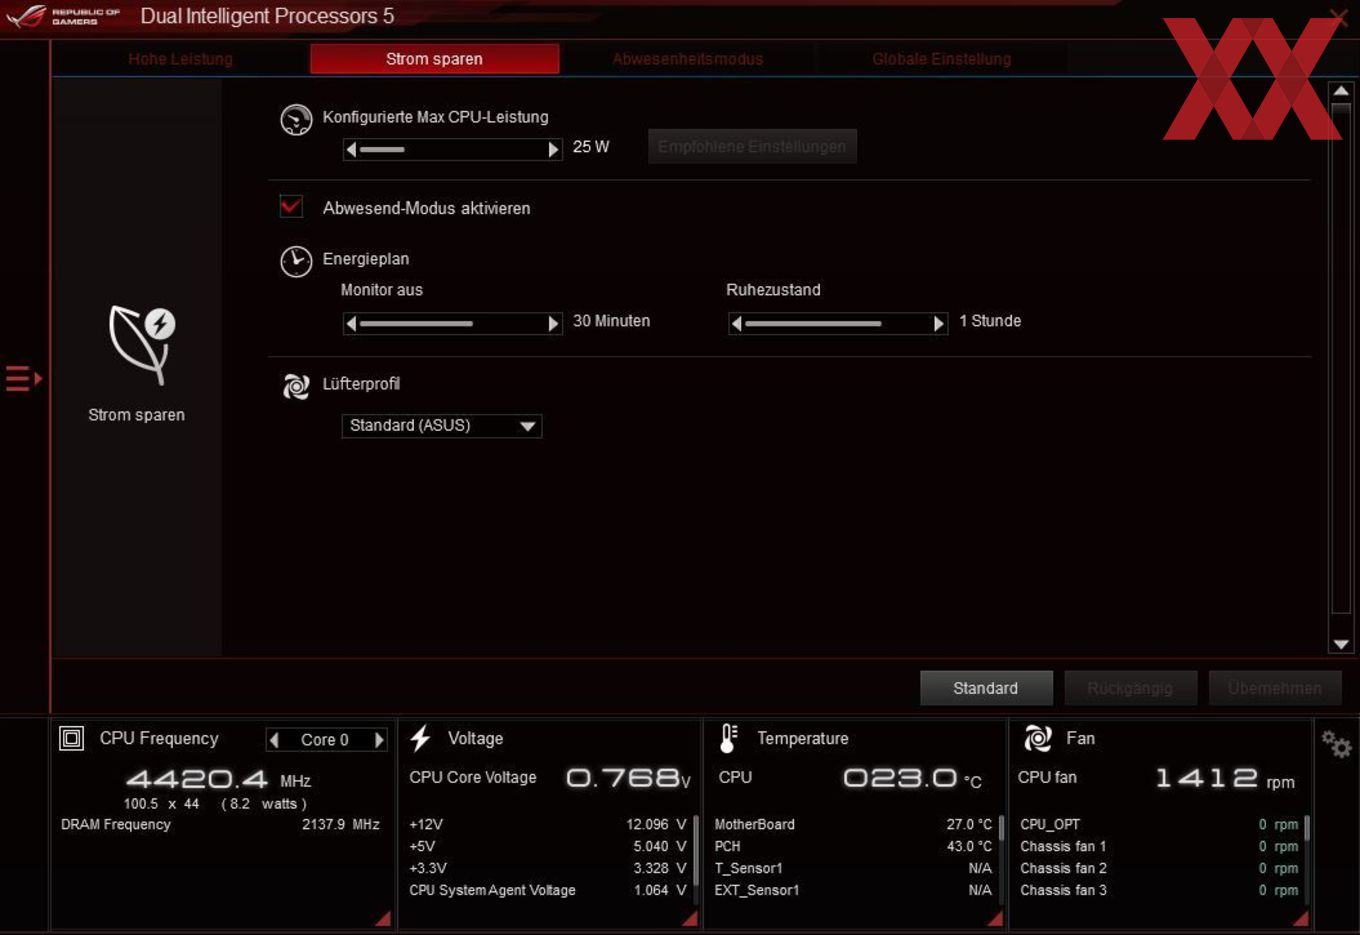Click the Energieplan clock icon
Viewport: 1360px width, 935px height.
click(x=296, y=261)
